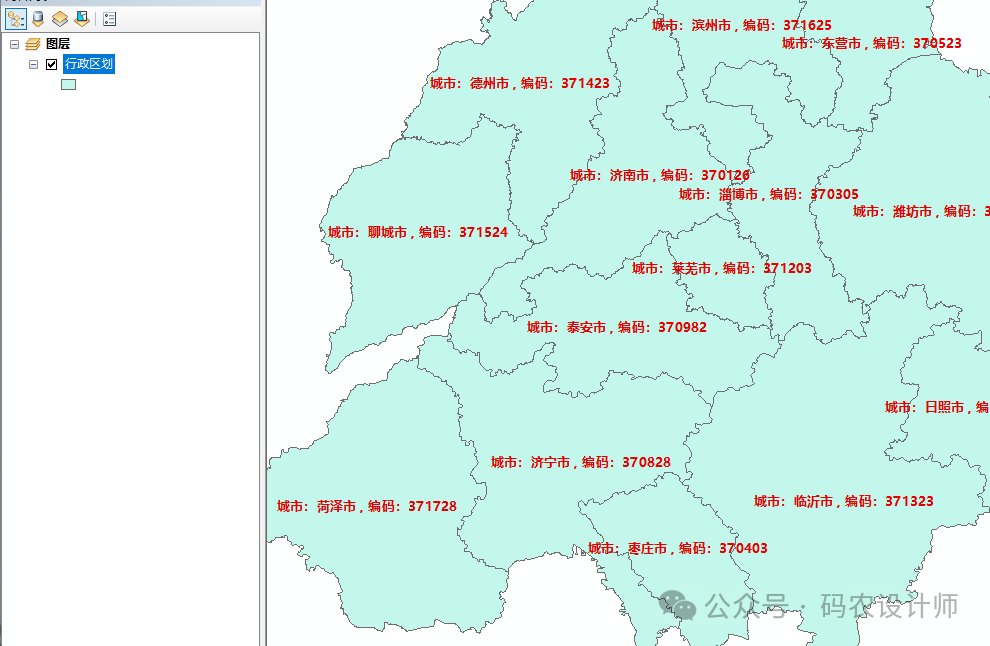Image resolution: width=990 pixels, height=646 pixels.
Task: Click the 临沂市 371323 map label
Action: [x=843, y=501]
